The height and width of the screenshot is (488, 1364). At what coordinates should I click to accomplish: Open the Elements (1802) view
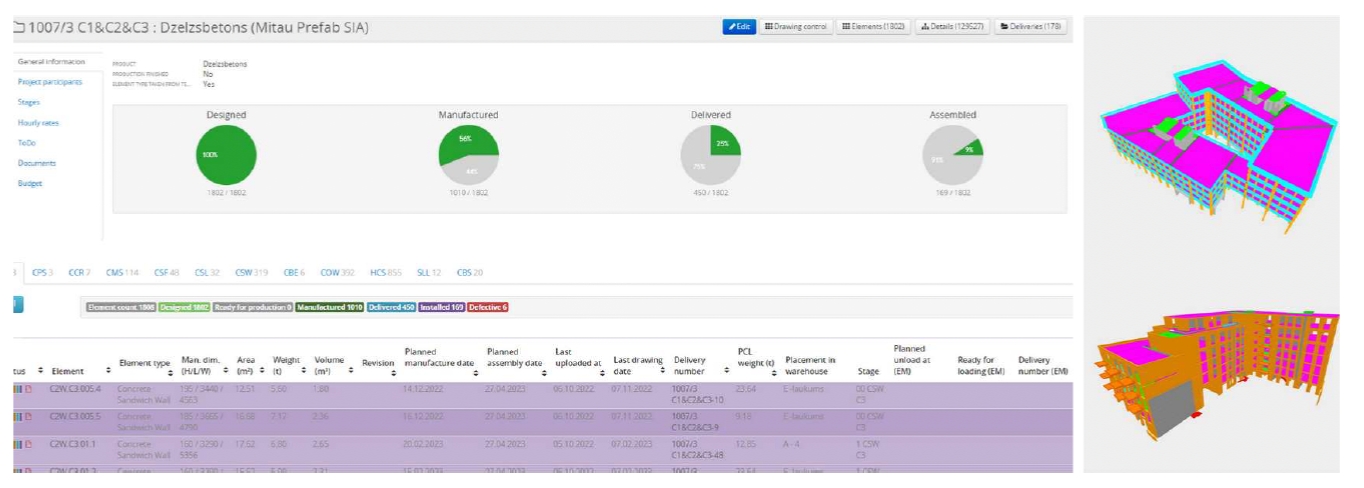pos(873,27)
